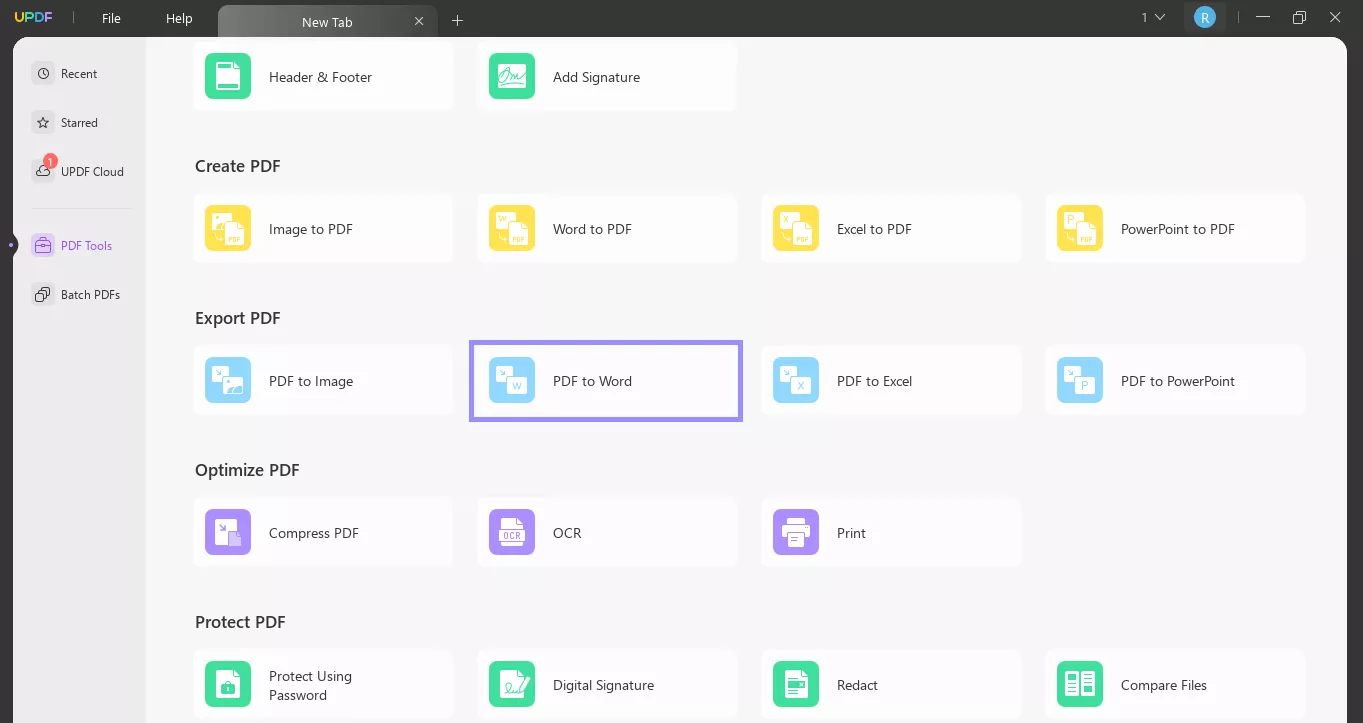Click the Starred star icon in sidebar
This screenshot has height=723, width=1363.
coord(42,122)
